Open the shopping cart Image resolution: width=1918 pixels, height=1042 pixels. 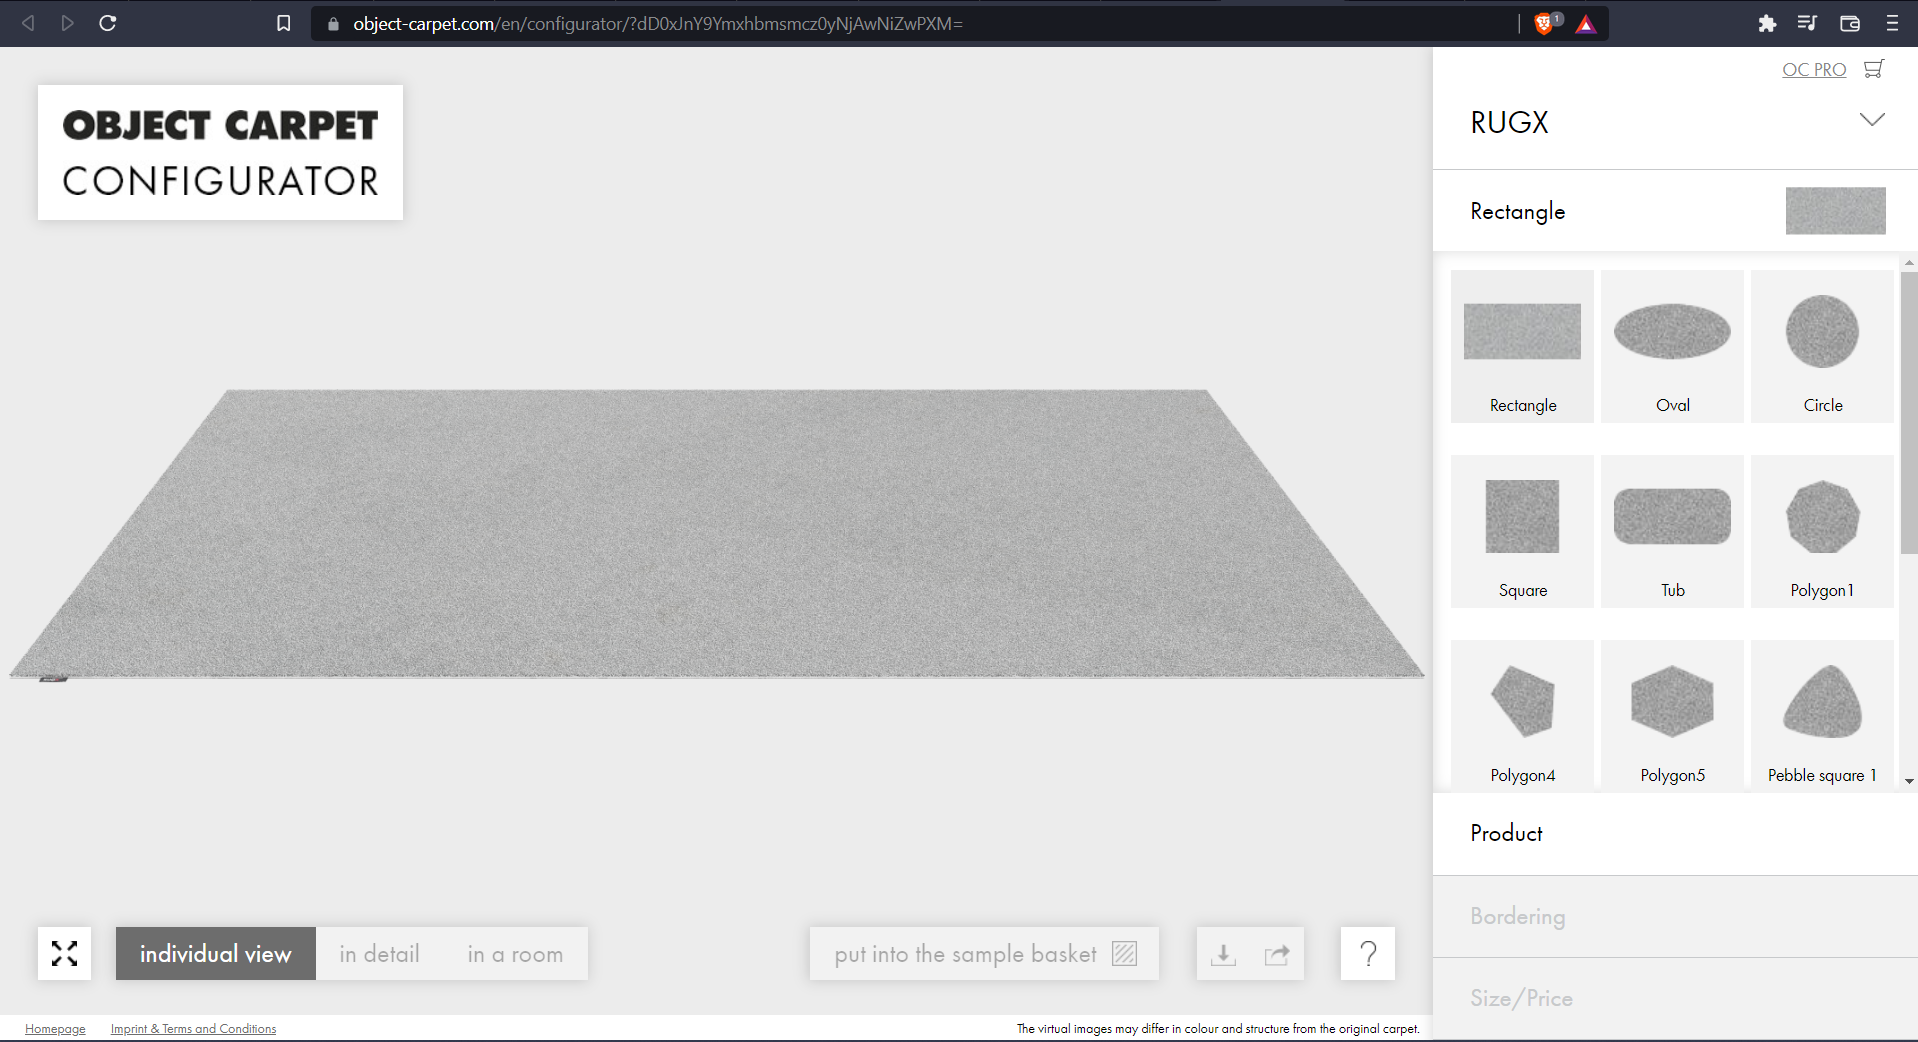(x=1874, y=69)
